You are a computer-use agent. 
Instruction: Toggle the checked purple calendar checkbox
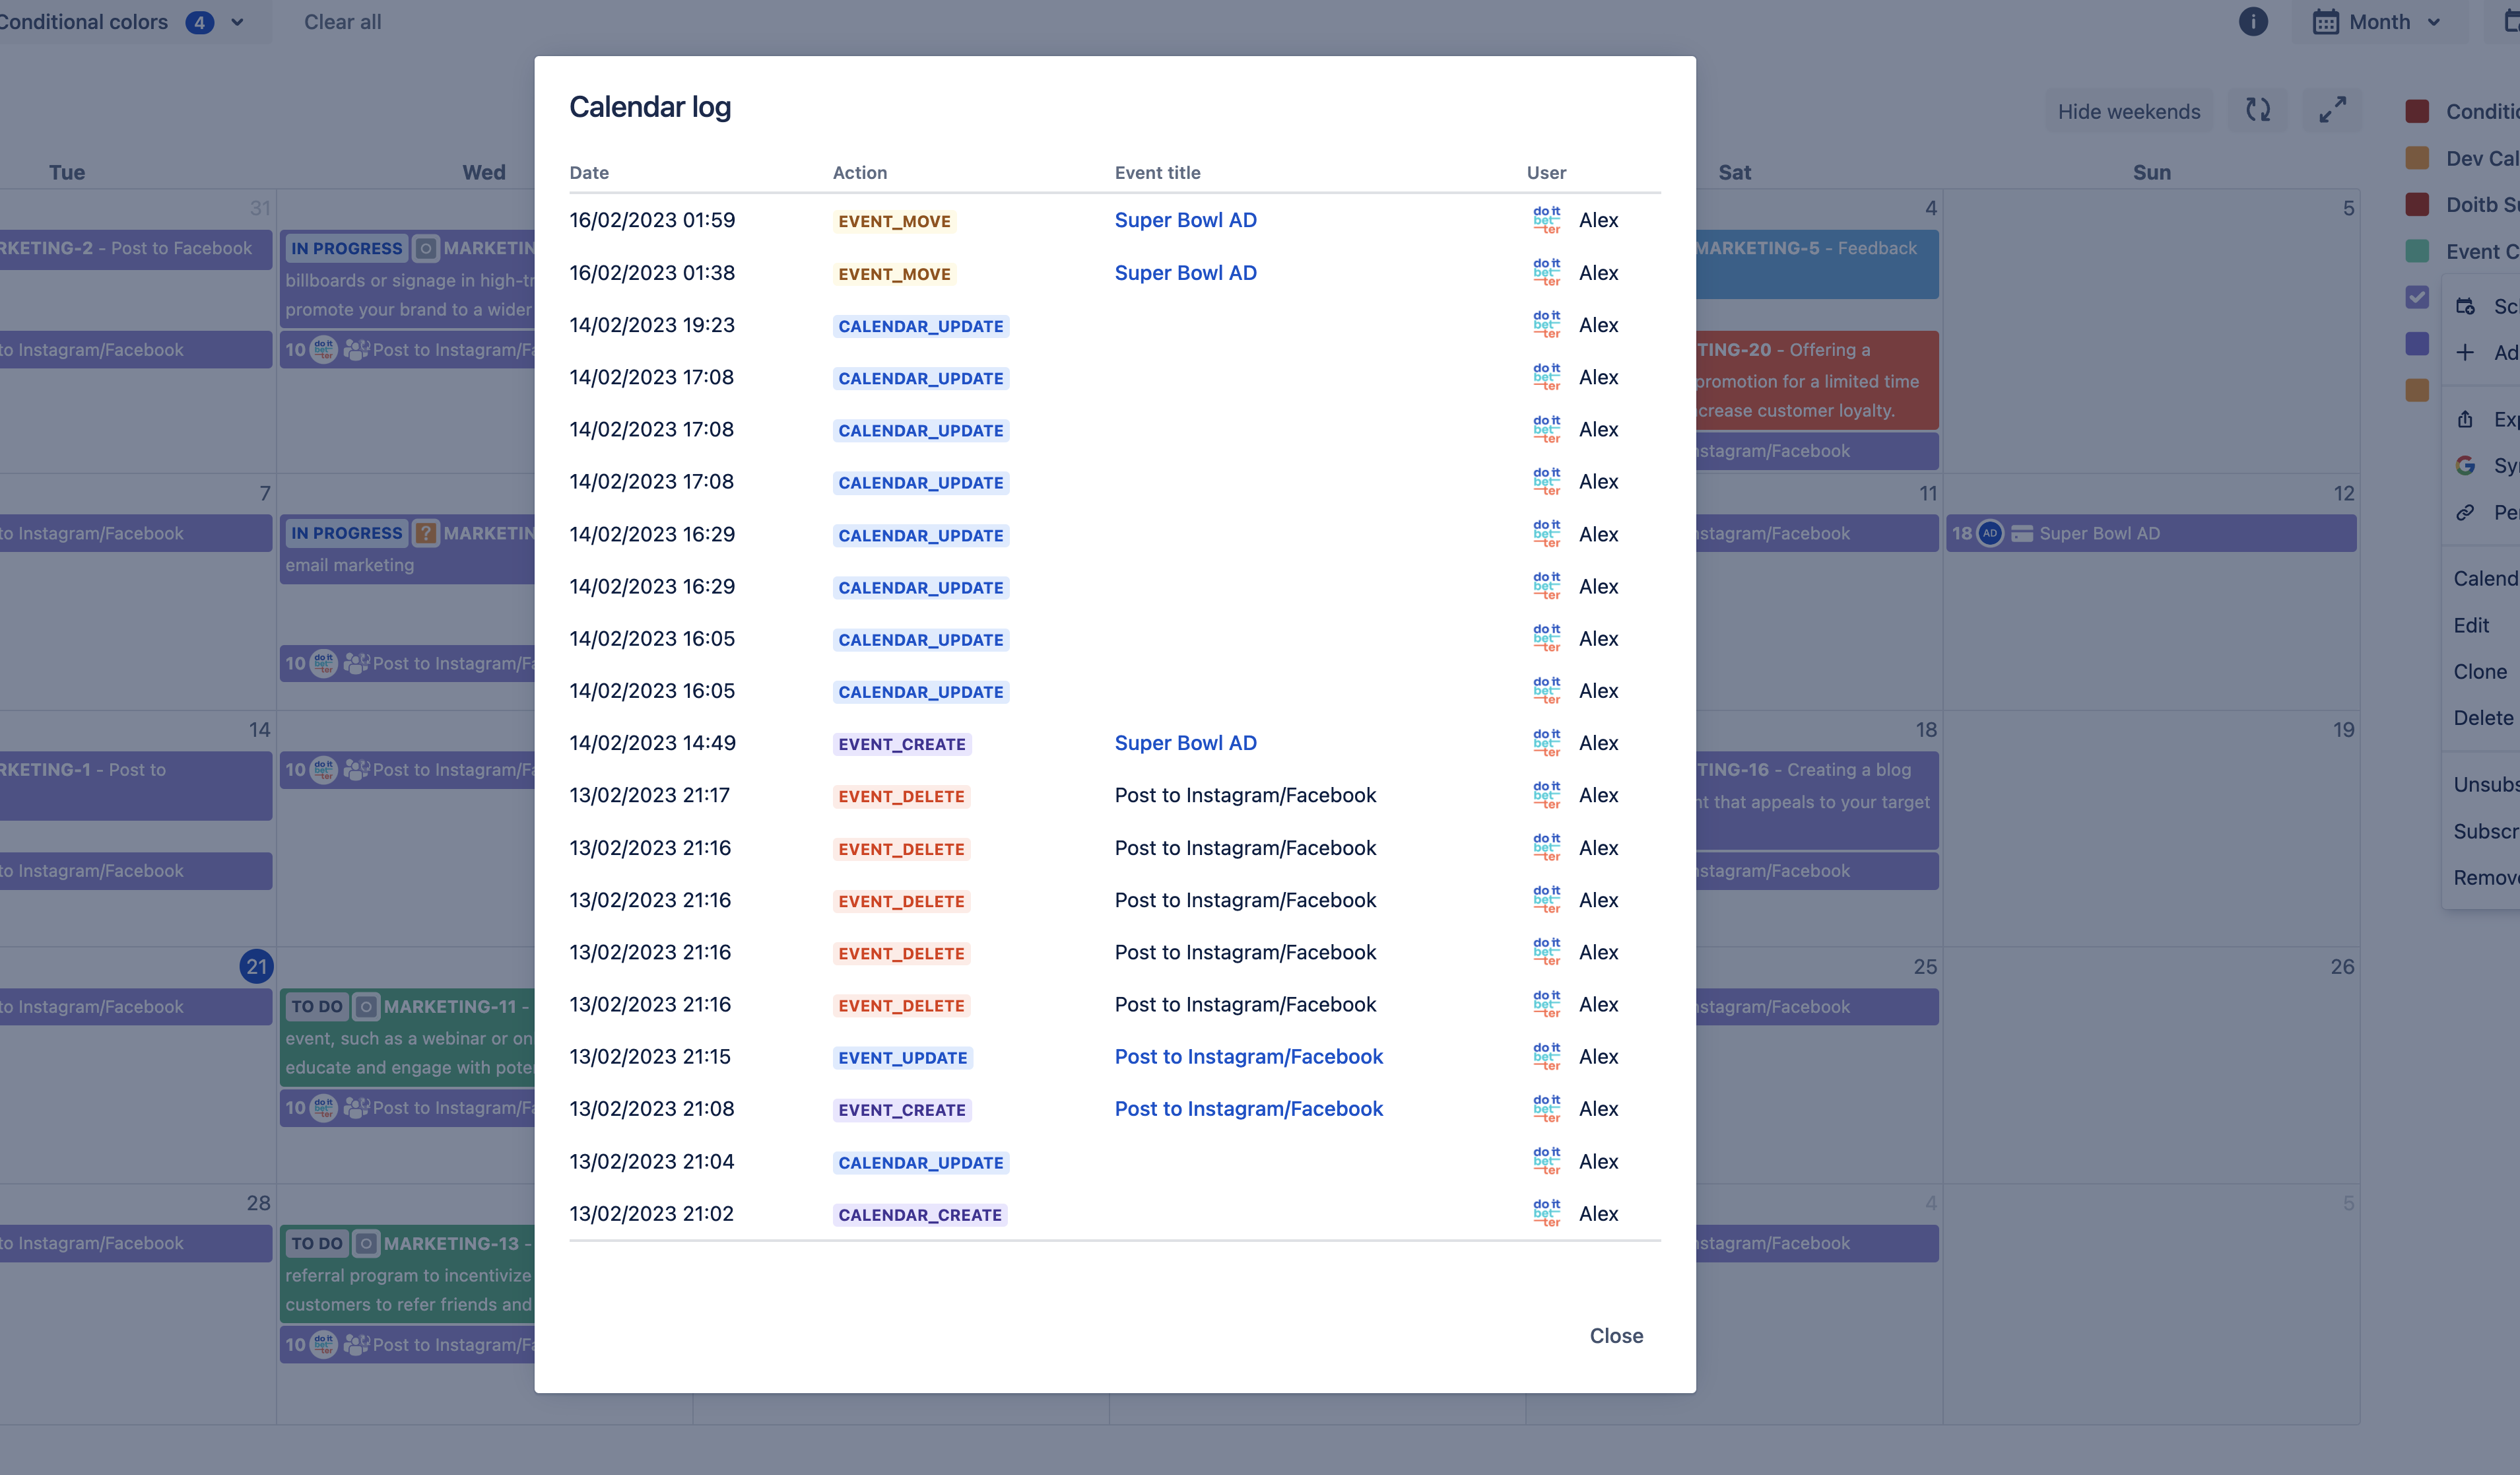(2417, 297)
